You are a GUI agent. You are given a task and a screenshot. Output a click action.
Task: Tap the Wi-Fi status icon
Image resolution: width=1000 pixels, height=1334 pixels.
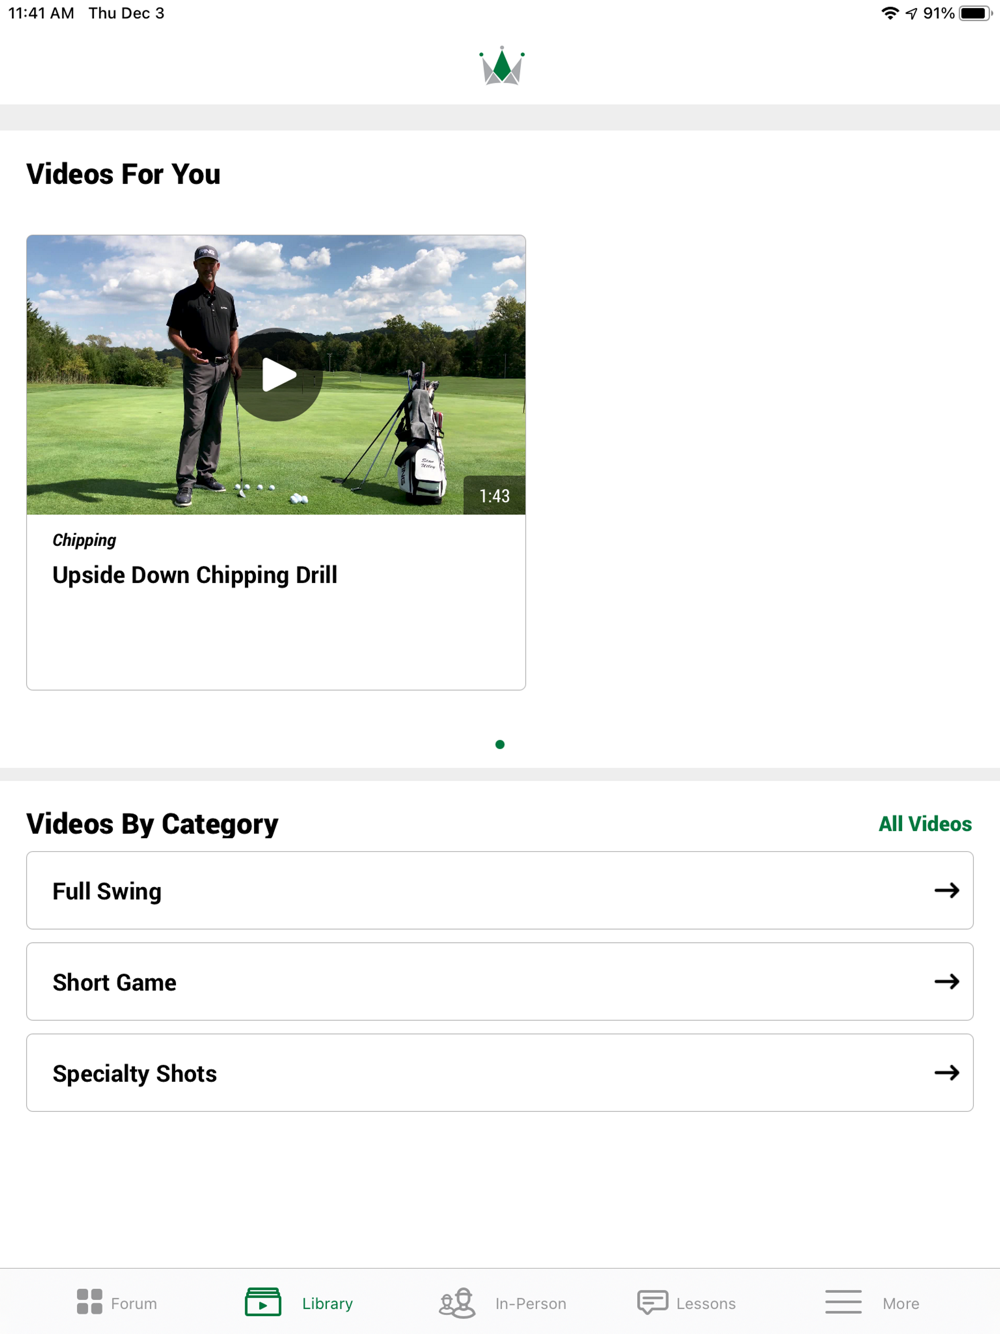[x=890, y=13]
